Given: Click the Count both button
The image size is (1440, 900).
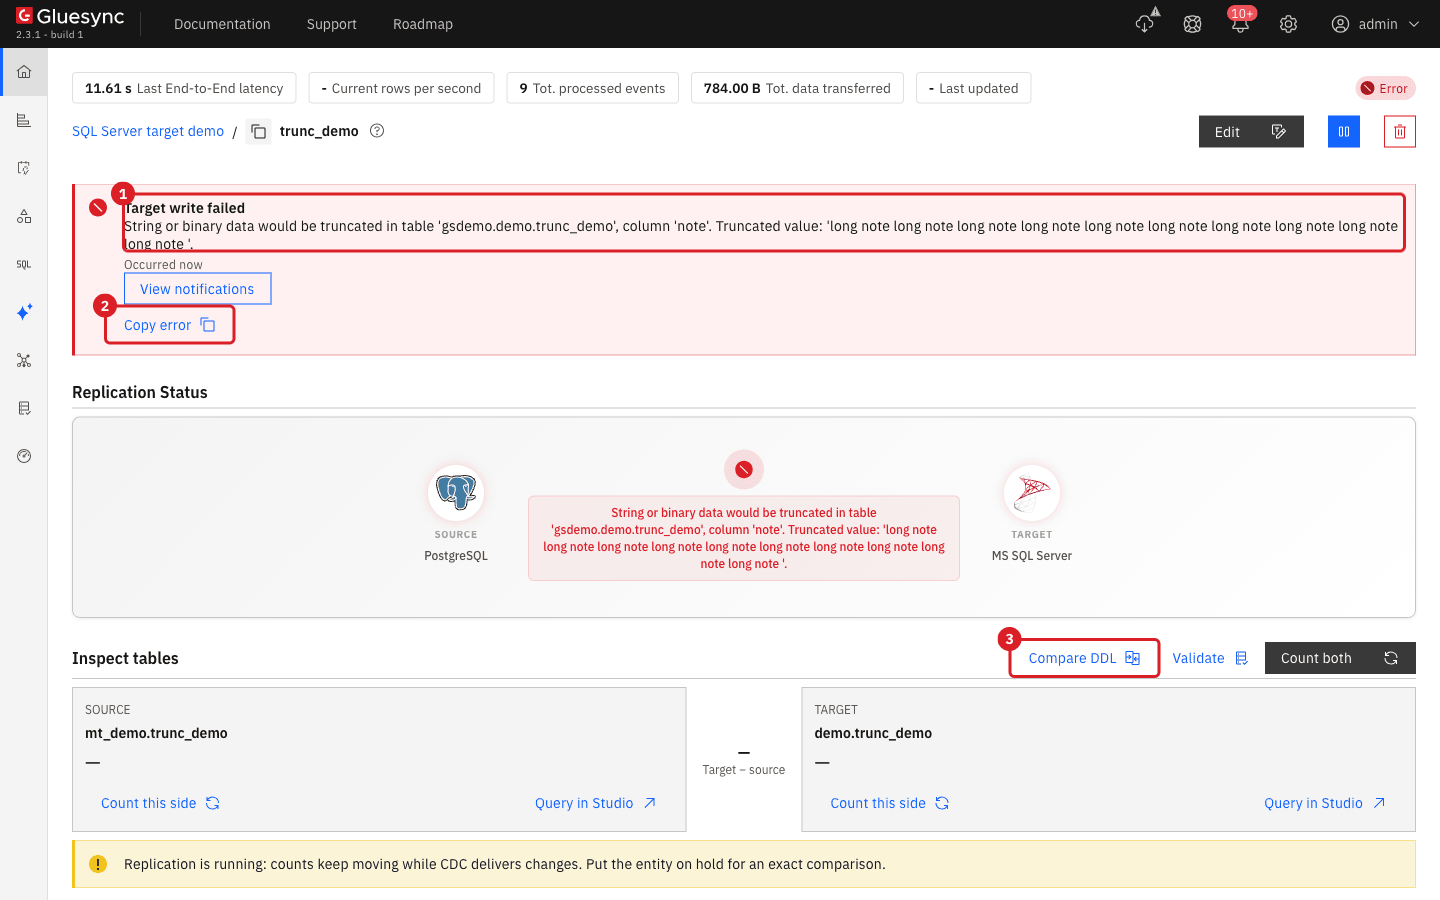Looking at the screenshot, I should coord(1340,658).
